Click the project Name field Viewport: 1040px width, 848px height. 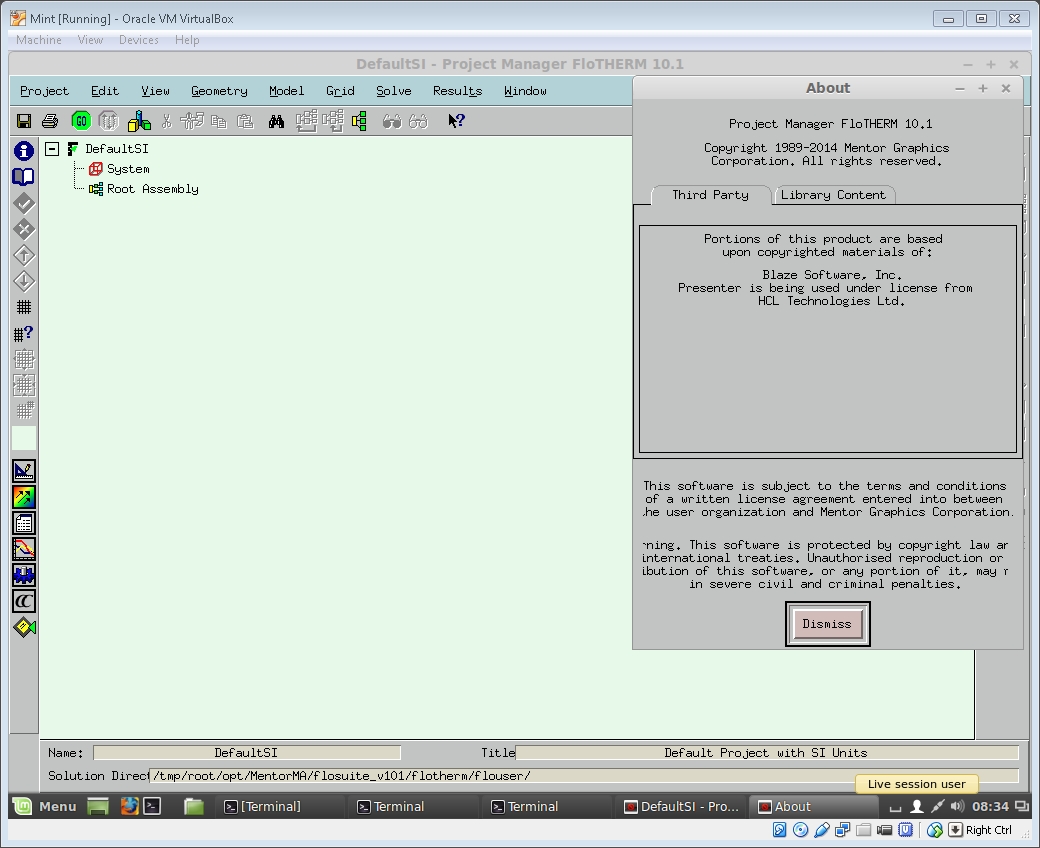(247, 753)
